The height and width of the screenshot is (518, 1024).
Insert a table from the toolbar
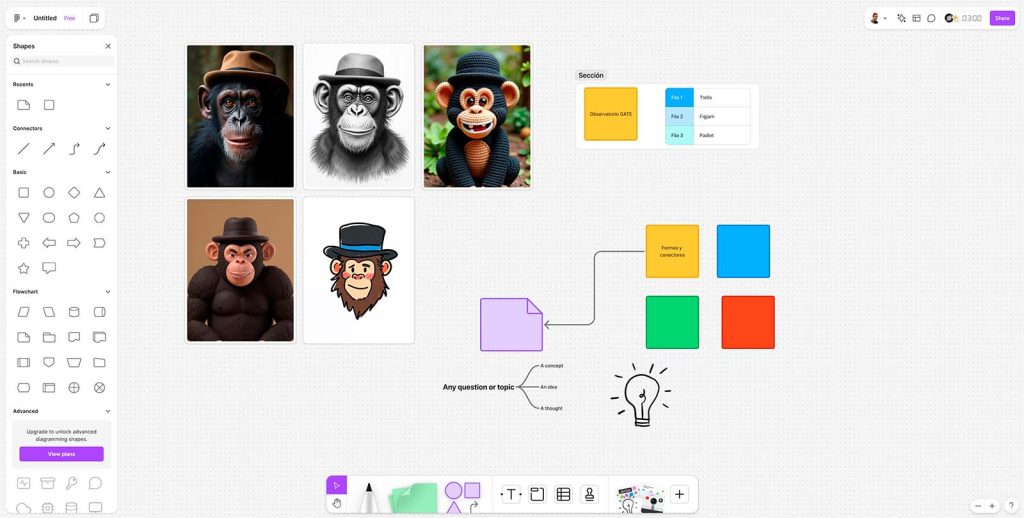click(563, 494)
